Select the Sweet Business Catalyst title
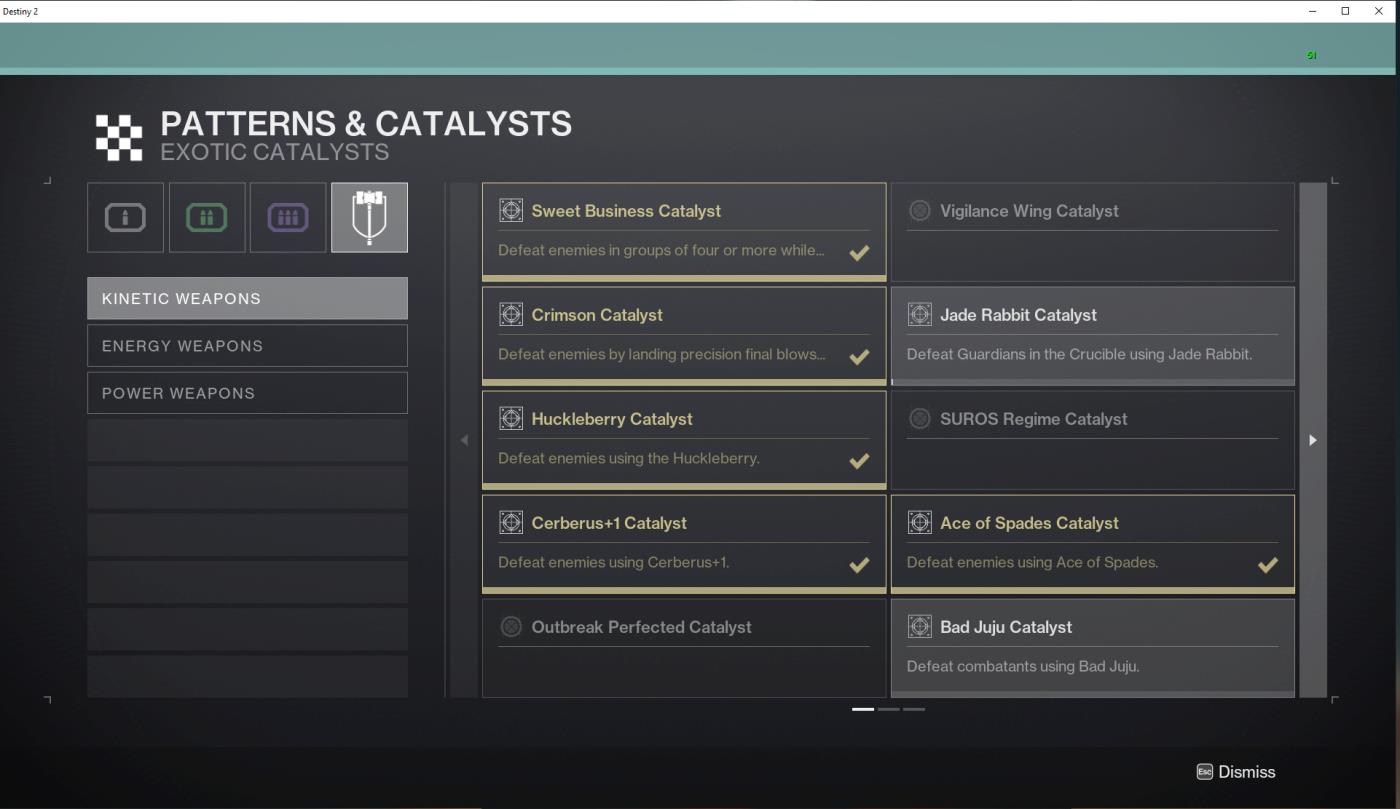The width and height of the screenshot is (1400, 809). (x=626, y=211)
